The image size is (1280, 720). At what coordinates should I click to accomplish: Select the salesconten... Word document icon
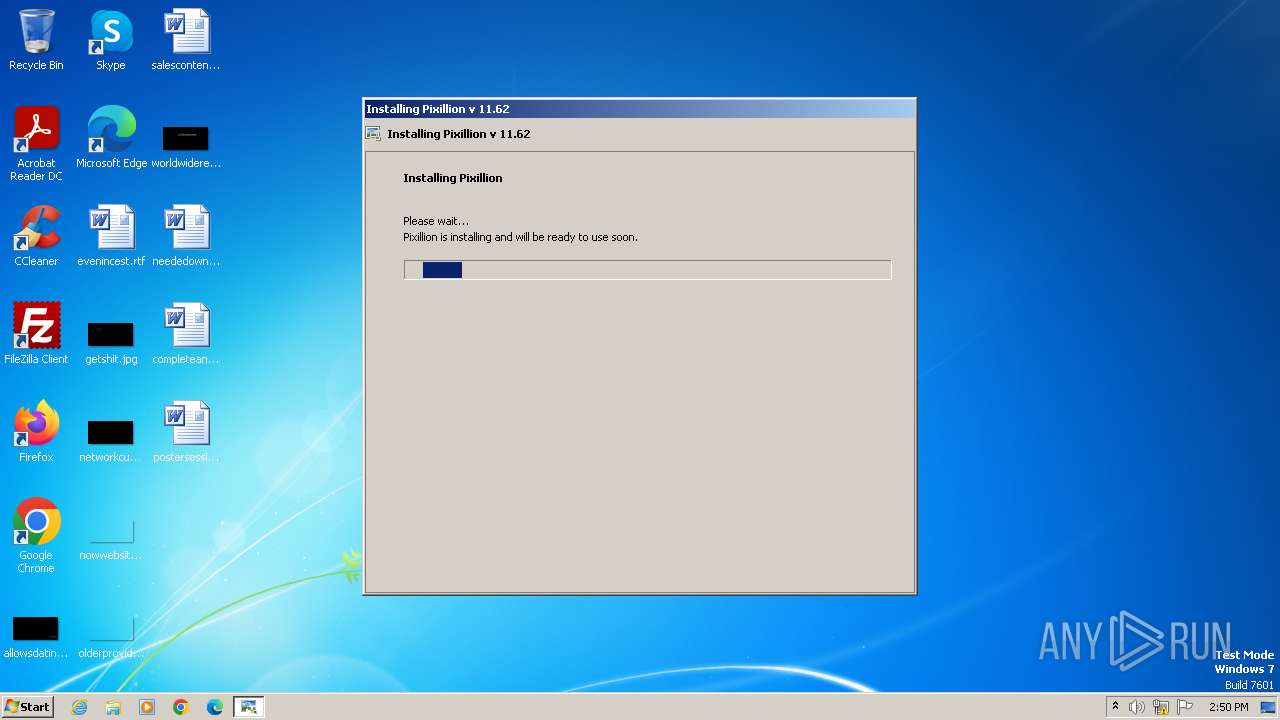click(186, 41)
